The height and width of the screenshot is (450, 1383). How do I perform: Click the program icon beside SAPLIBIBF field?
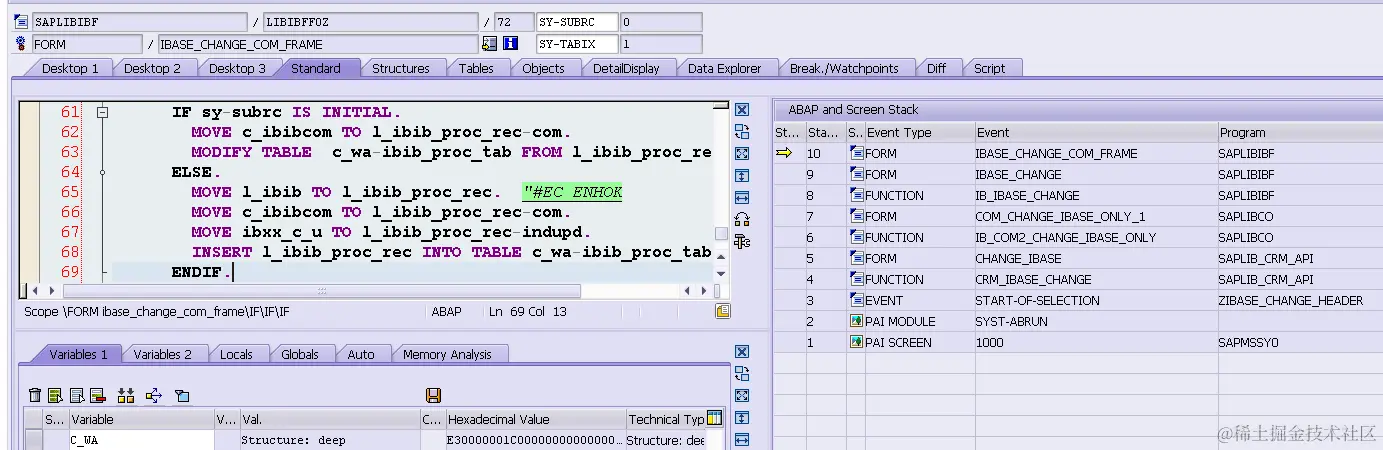[x=22, y=21]
